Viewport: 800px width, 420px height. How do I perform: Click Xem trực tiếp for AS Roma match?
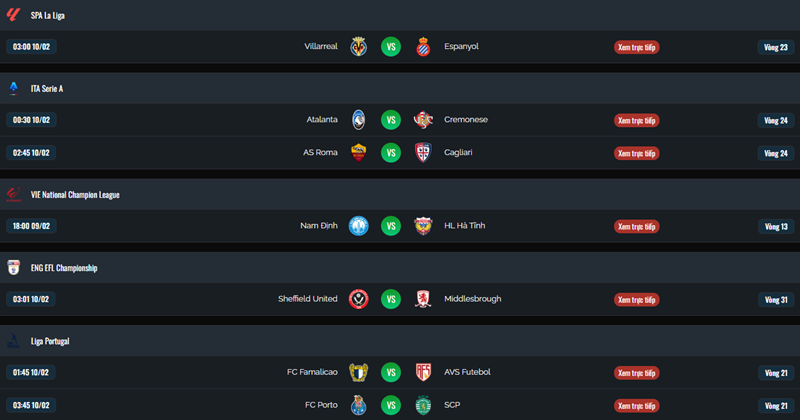[x=636, y=153]
